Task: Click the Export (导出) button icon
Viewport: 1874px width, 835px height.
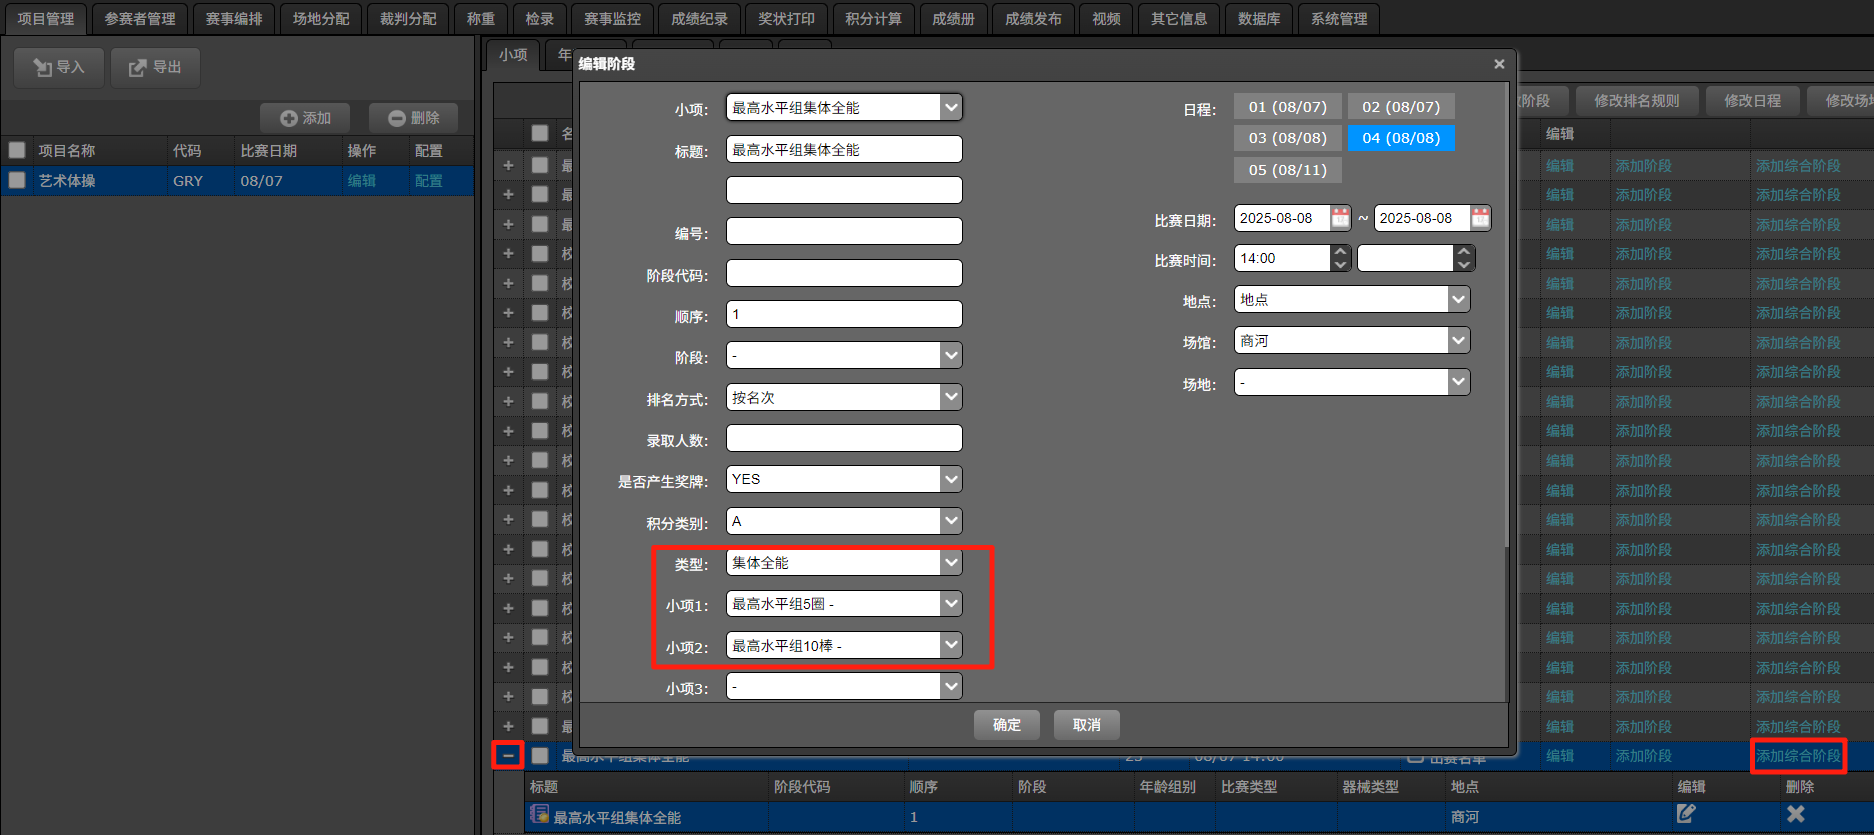Action: [x=138, y=67]
